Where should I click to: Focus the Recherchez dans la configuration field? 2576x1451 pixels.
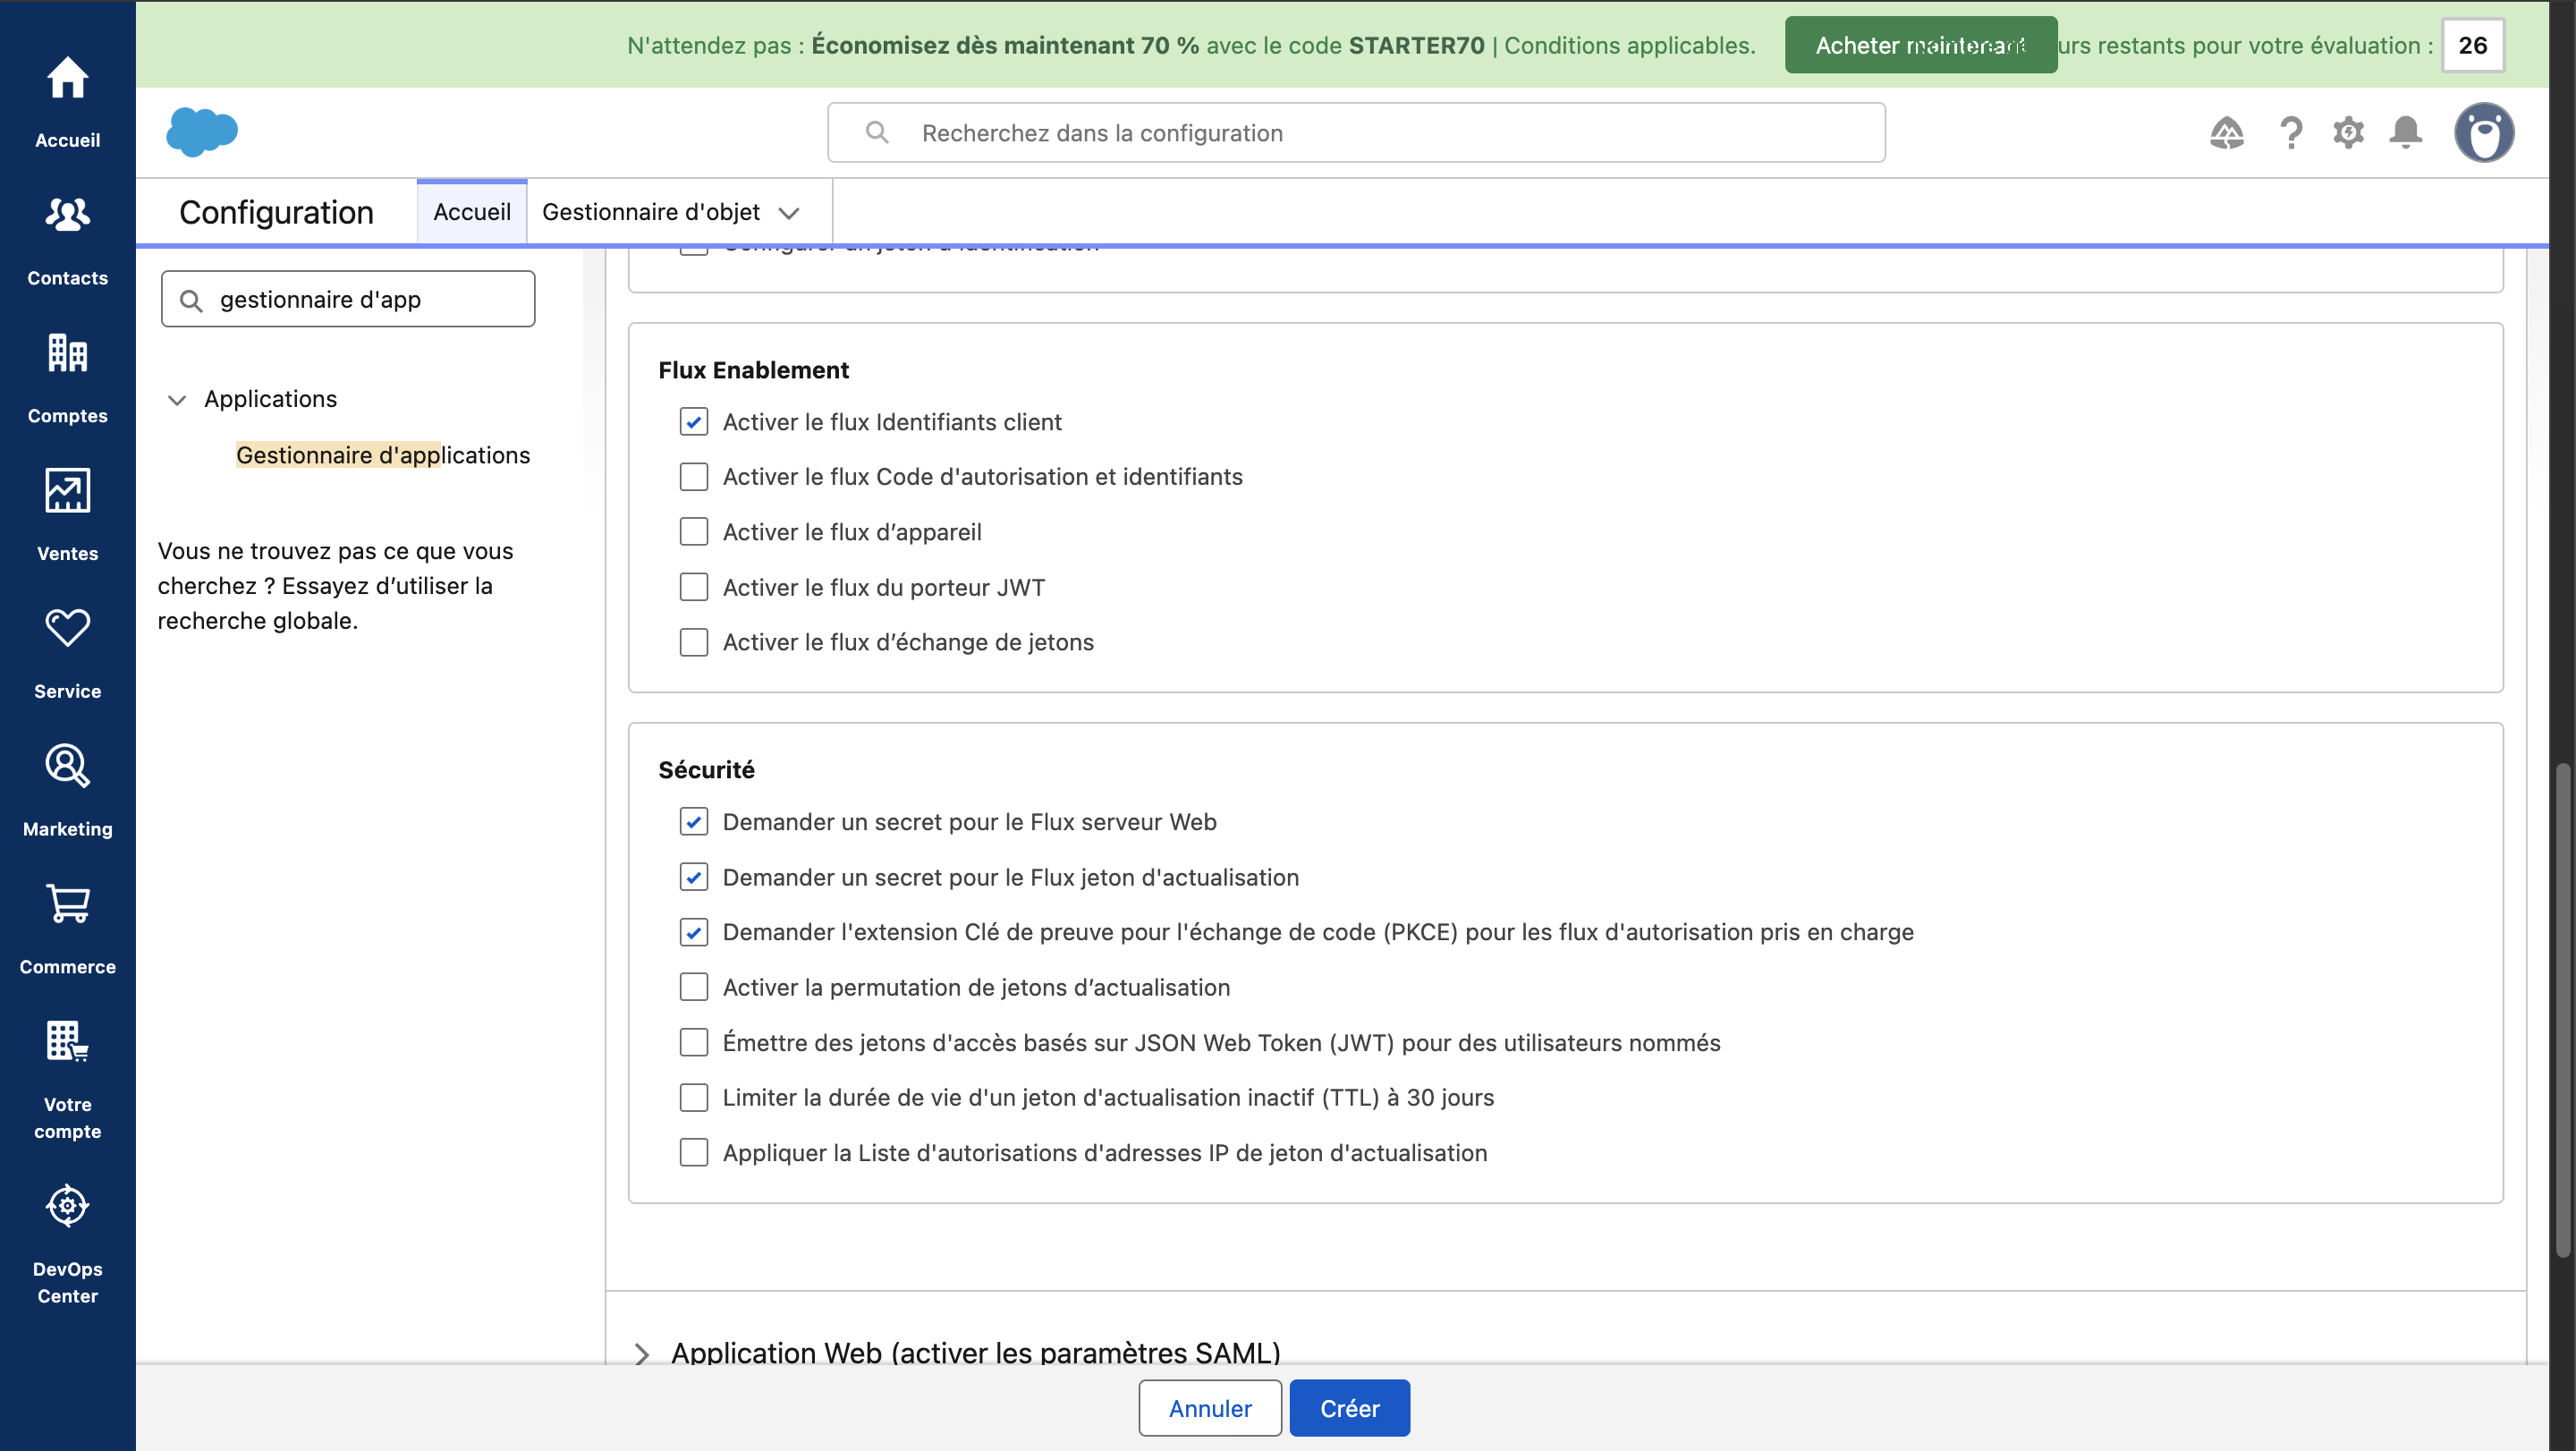[x=1356, y=132]
